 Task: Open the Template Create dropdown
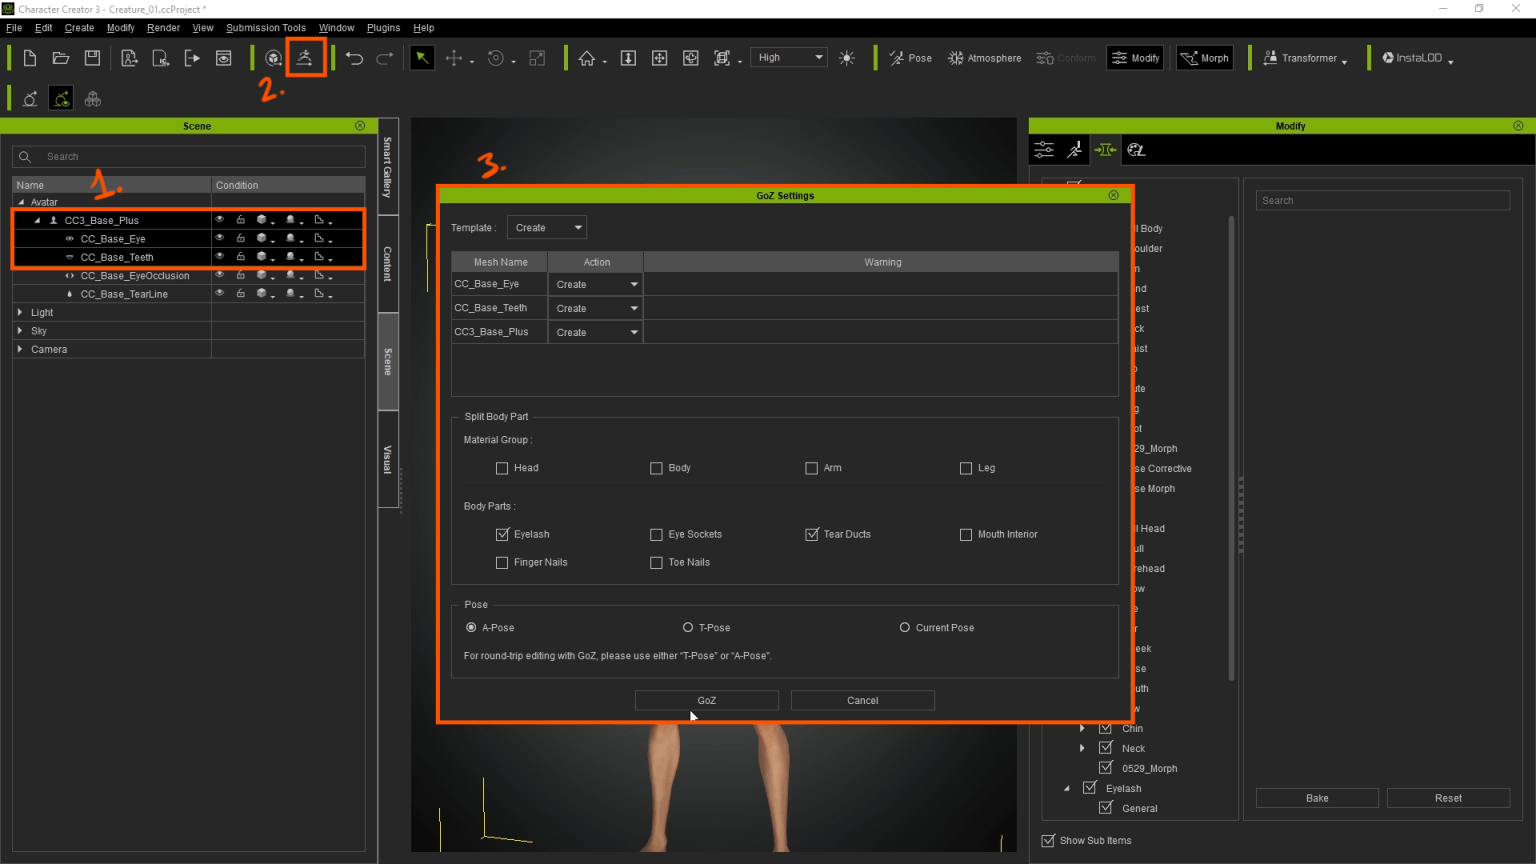(x=547, y=228)
